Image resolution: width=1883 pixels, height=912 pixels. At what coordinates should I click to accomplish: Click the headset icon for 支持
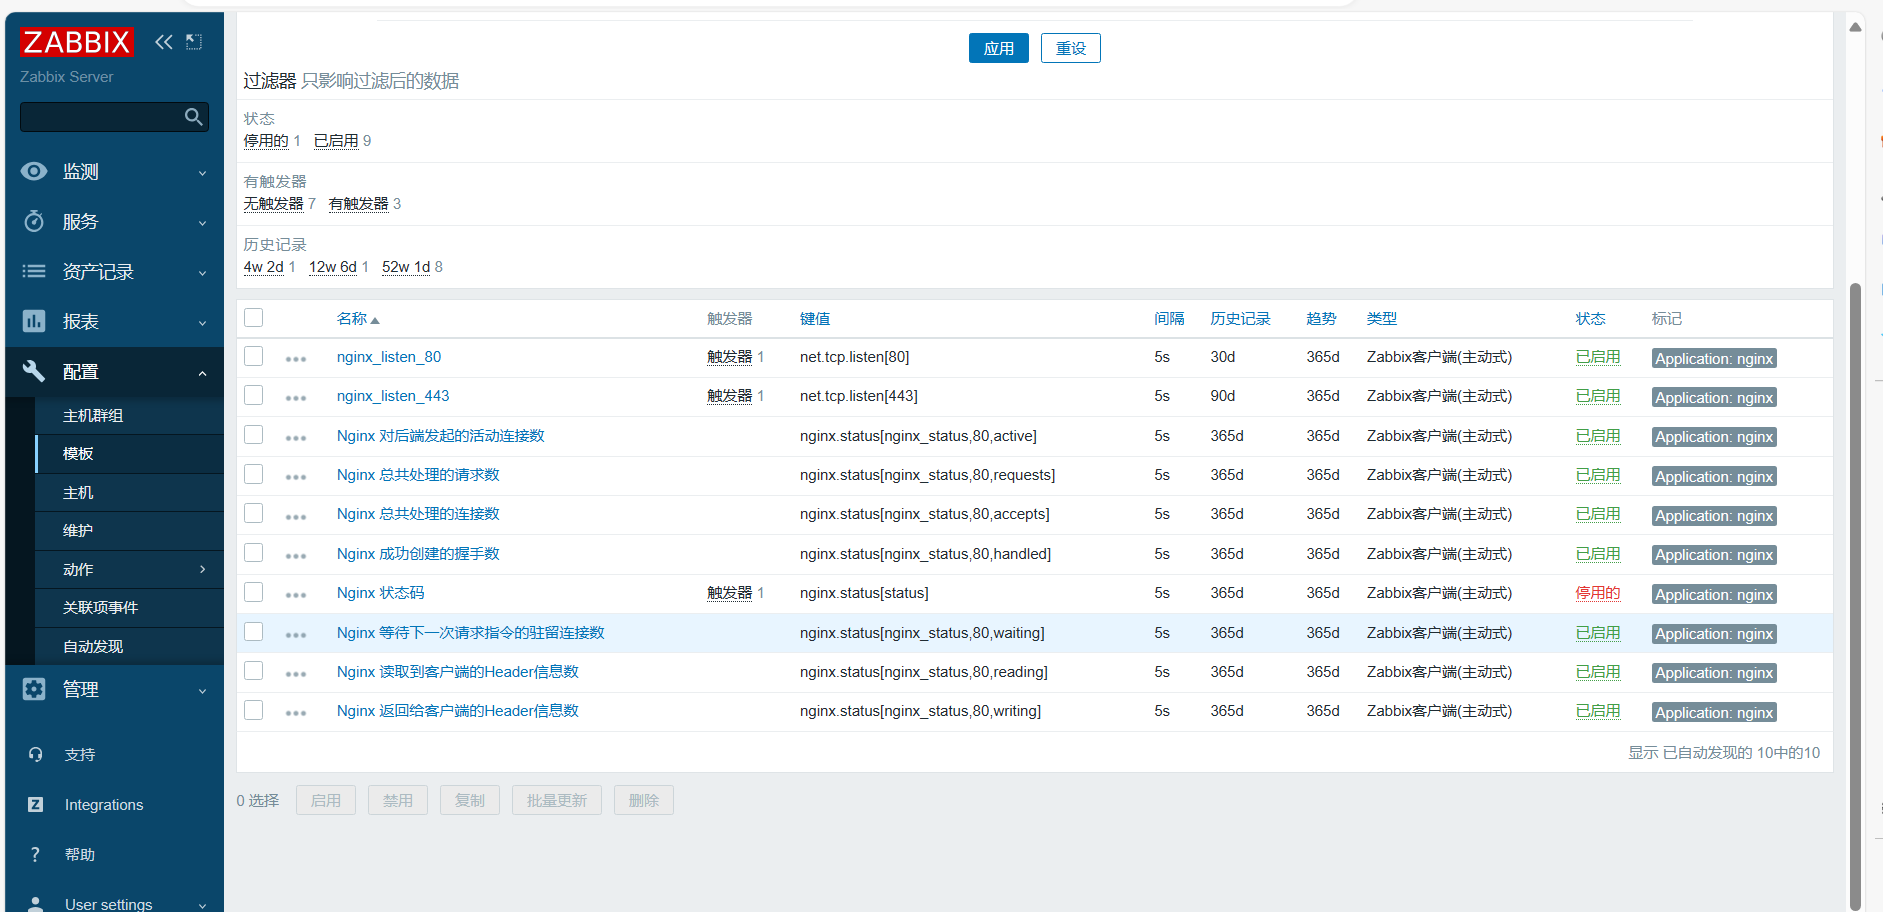pos(35,755)
